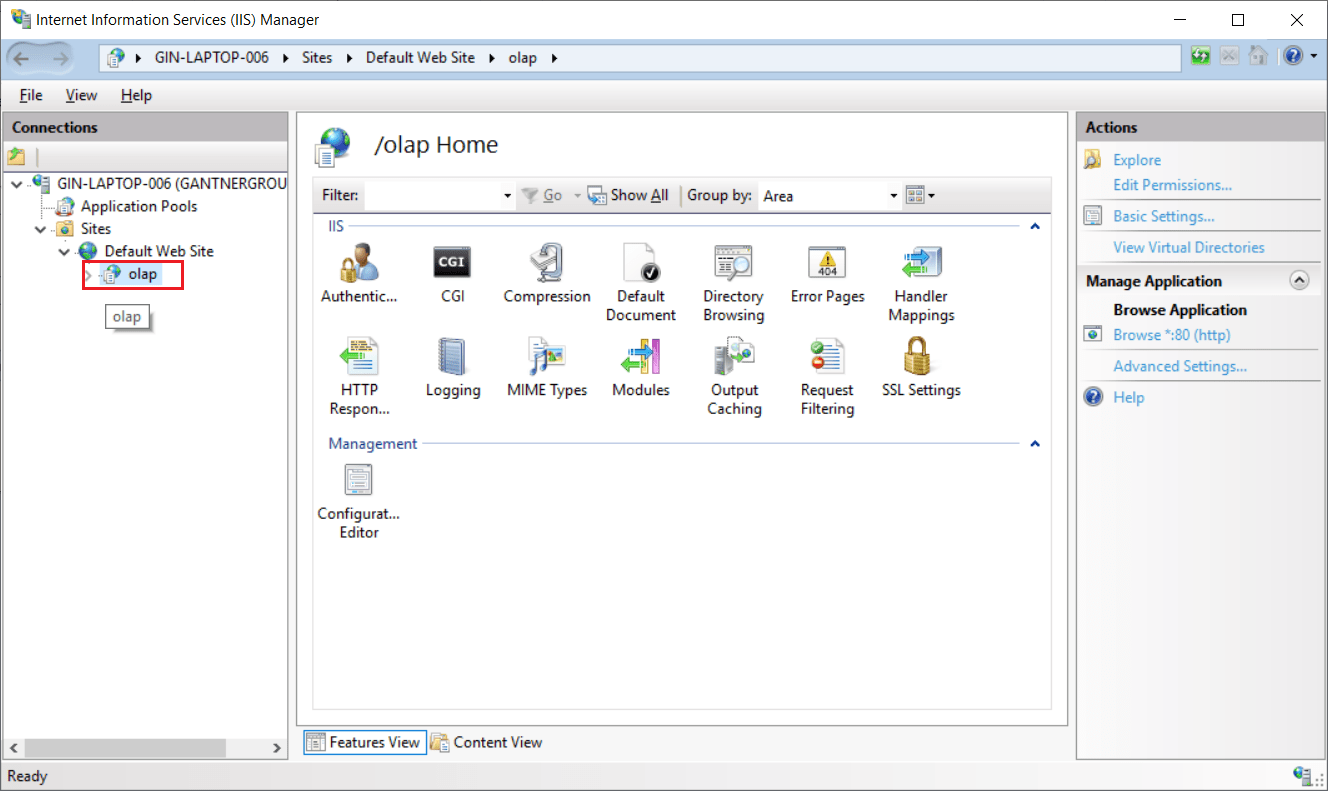Image resolution: width=1328 pixels, height=791 pixels.
Task: Collapse the Manage Application section
Action: click(1299, 281)
